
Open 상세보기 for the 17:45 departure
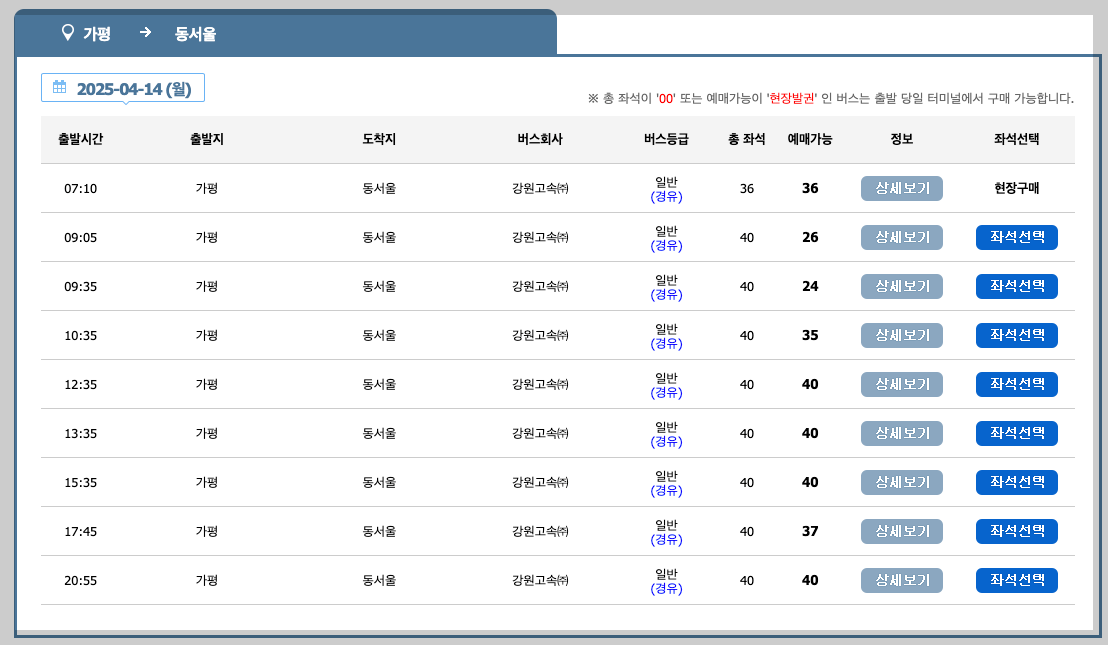[901, 531]
